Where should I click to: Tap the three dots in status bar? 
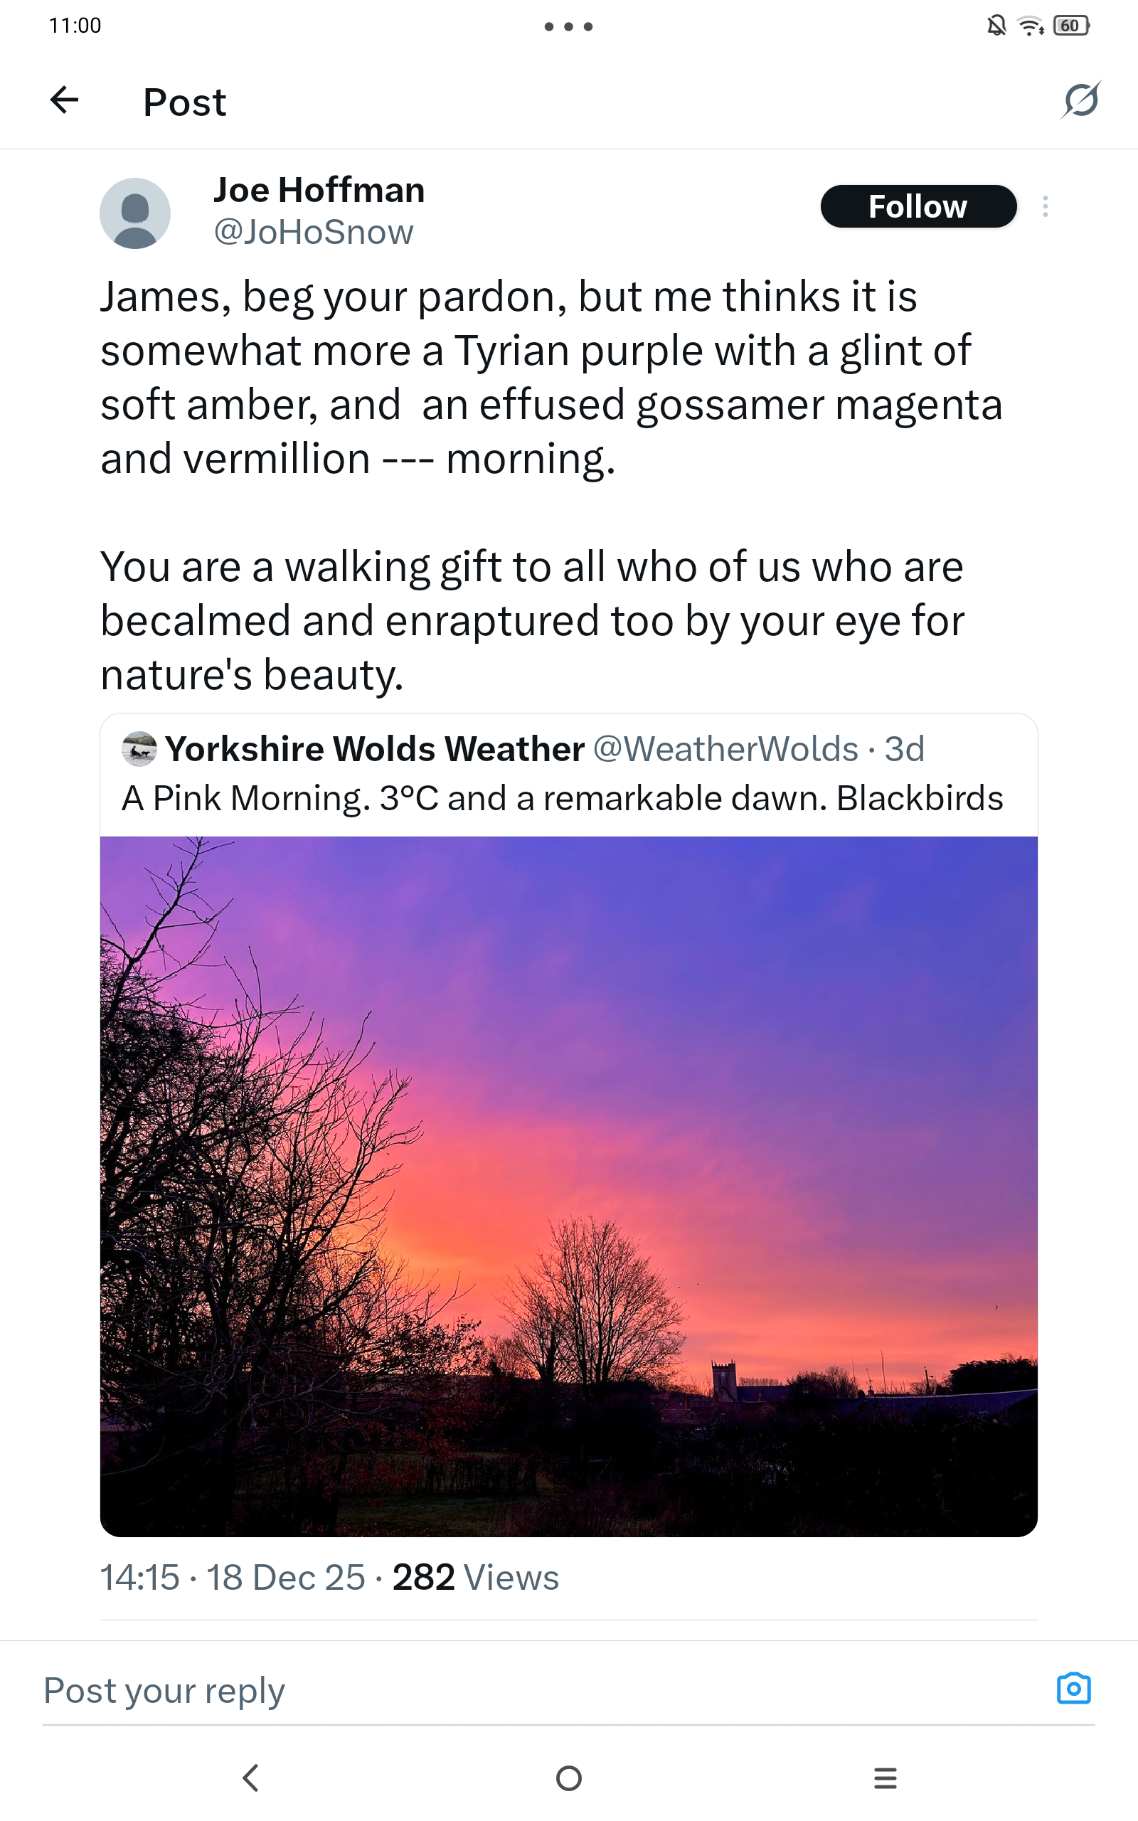[x=568, y=27]
